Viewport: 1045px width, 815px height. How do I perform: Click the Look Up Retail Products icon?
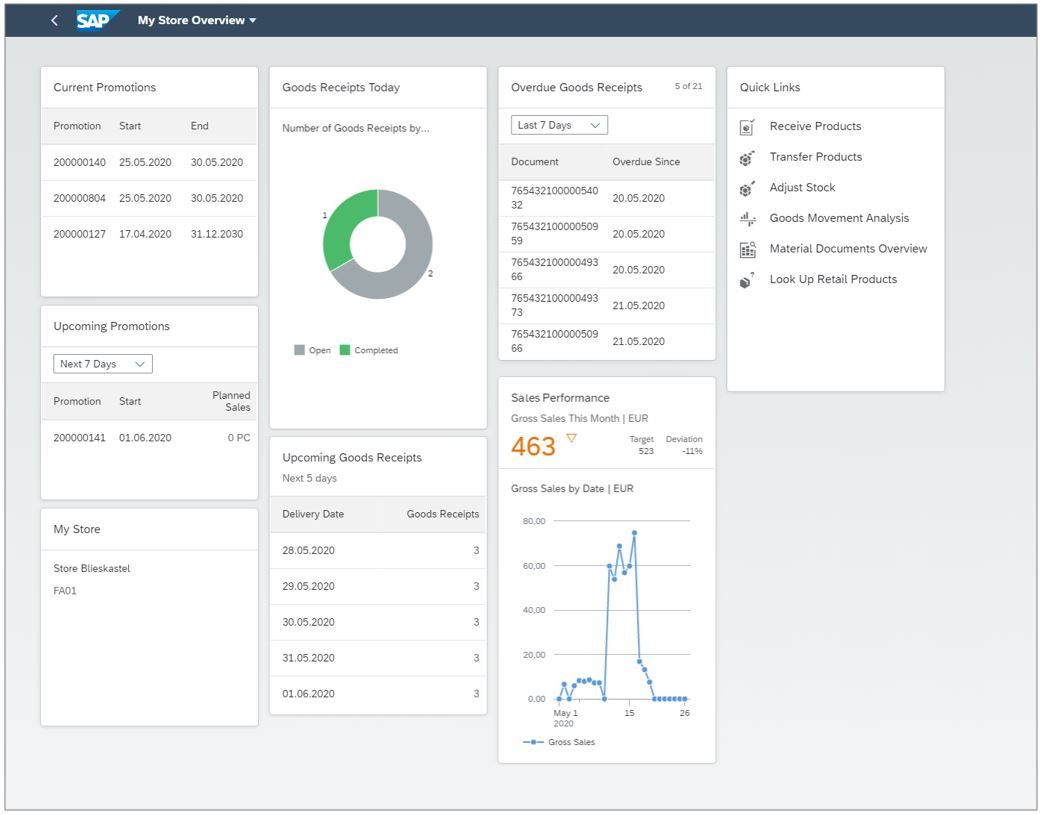coord(745,280)
